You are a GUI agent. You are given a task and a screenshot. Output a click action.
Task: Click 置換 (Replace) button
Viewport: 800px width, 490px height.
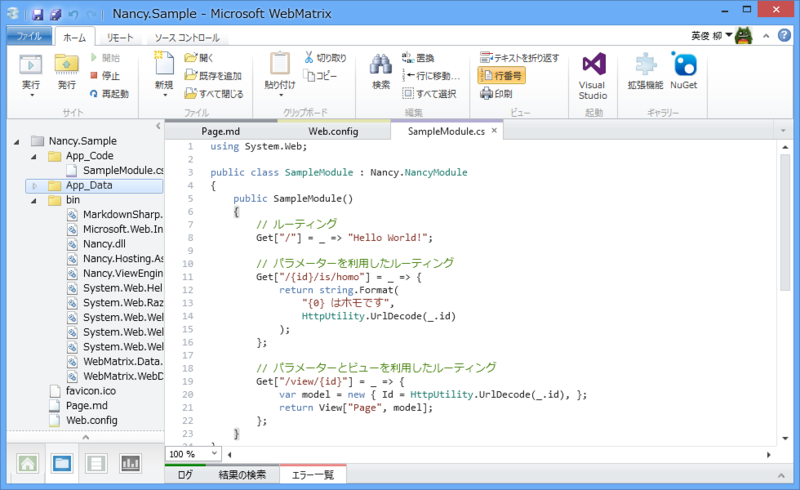coord(418,58)
